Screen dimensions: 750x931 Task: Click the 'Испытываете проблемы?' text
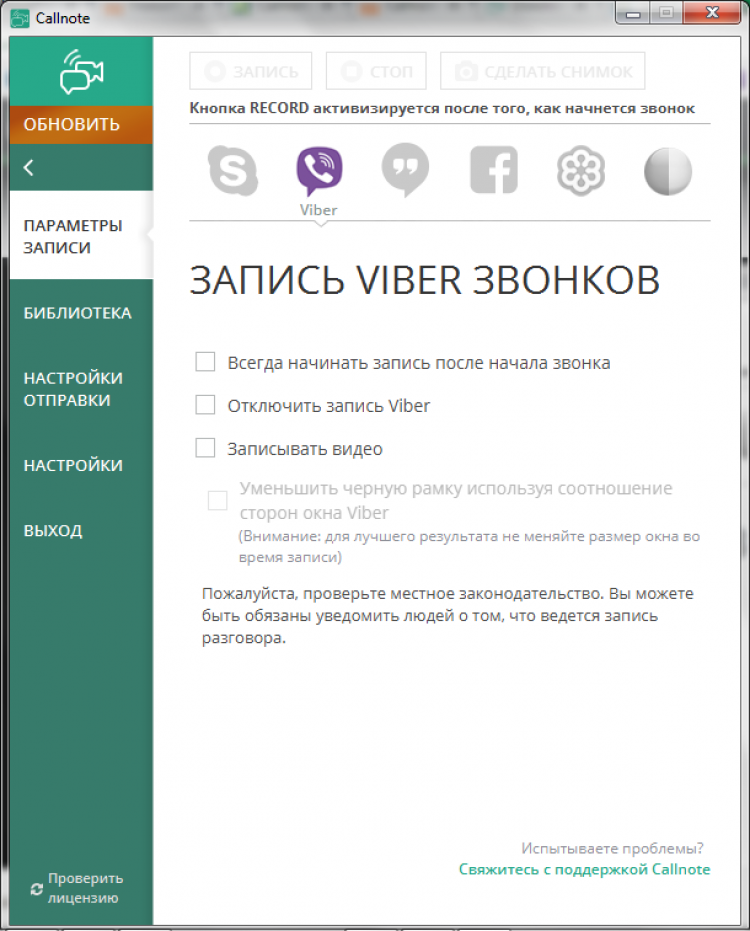coord(612,848)
